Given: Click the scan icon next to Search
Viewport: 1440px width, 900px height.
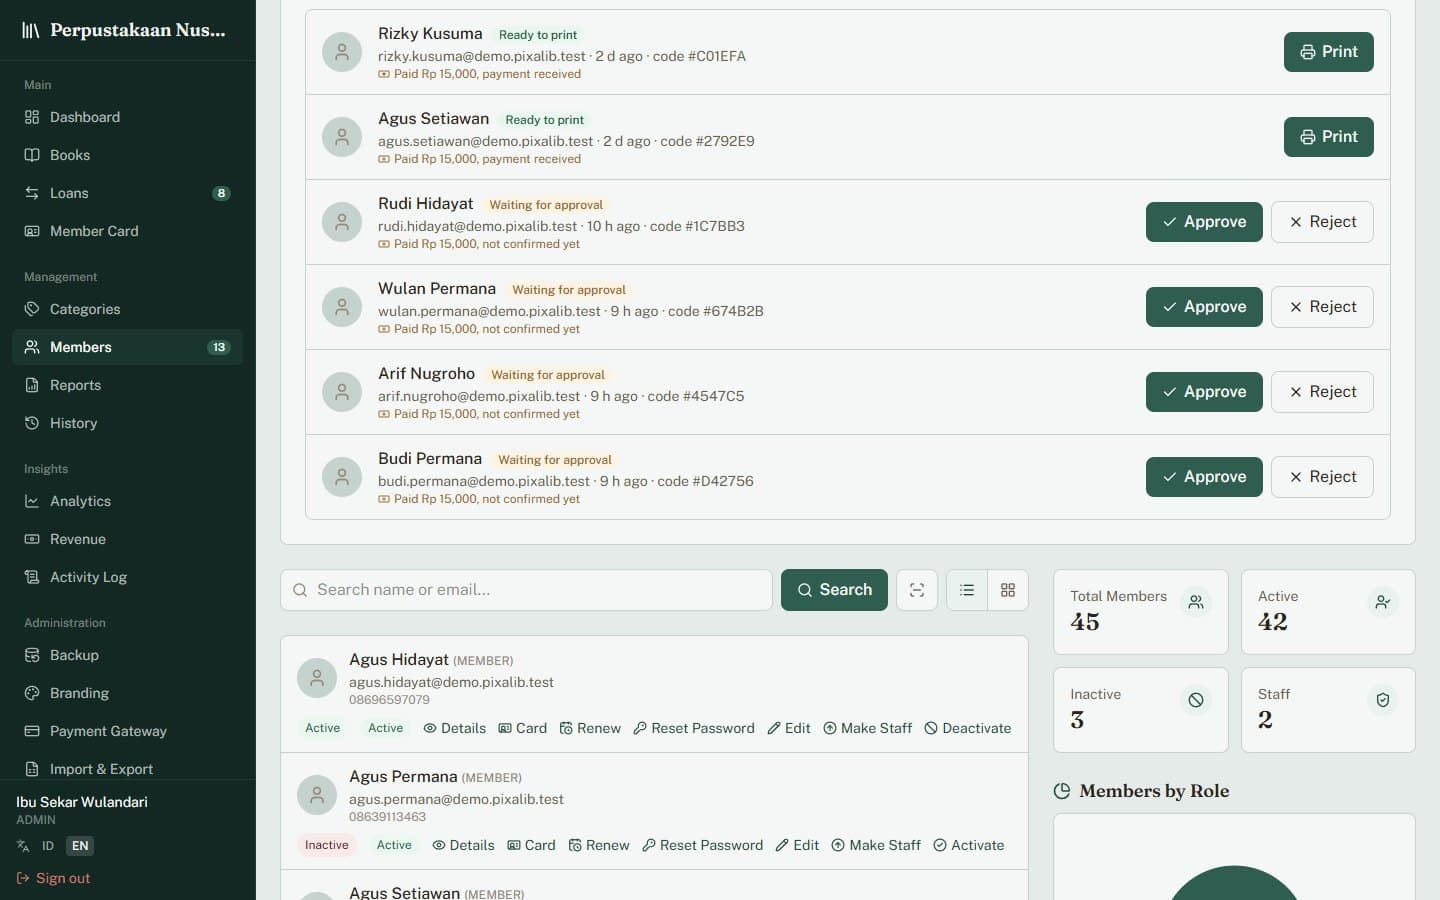Looking at the screenshot, I should 917,590.
